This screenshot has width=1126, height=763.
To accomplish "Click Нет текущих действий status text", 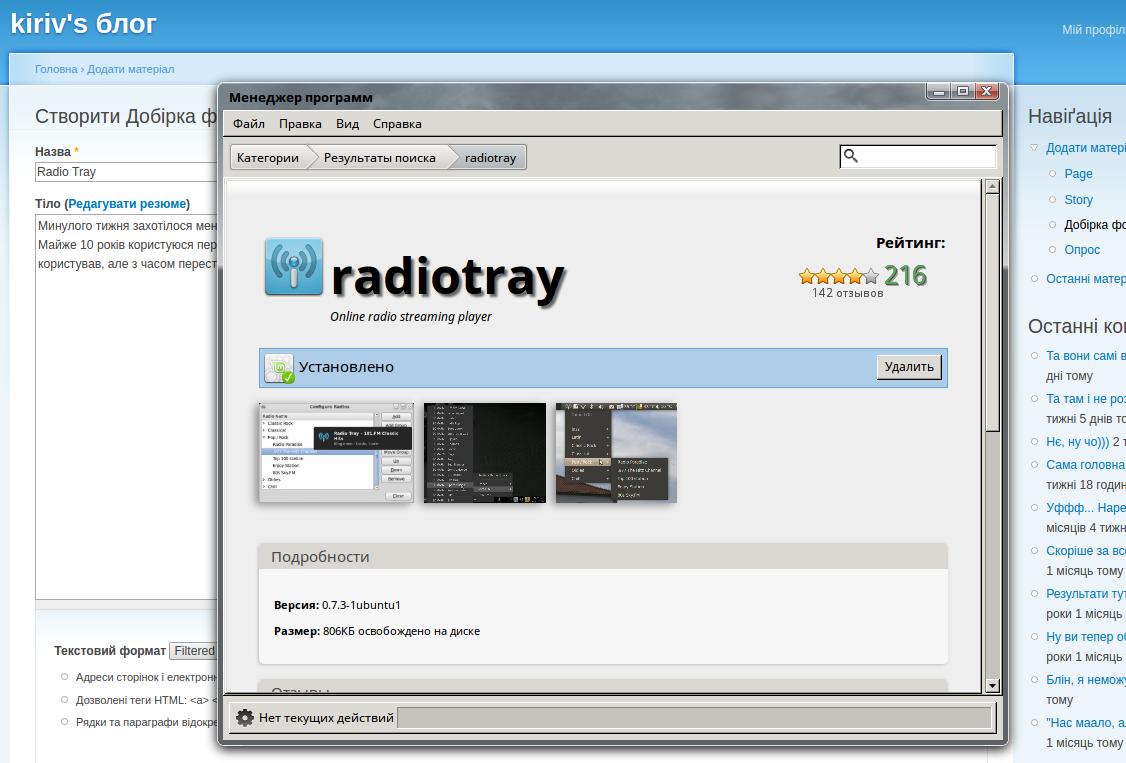I will (326, 718).
